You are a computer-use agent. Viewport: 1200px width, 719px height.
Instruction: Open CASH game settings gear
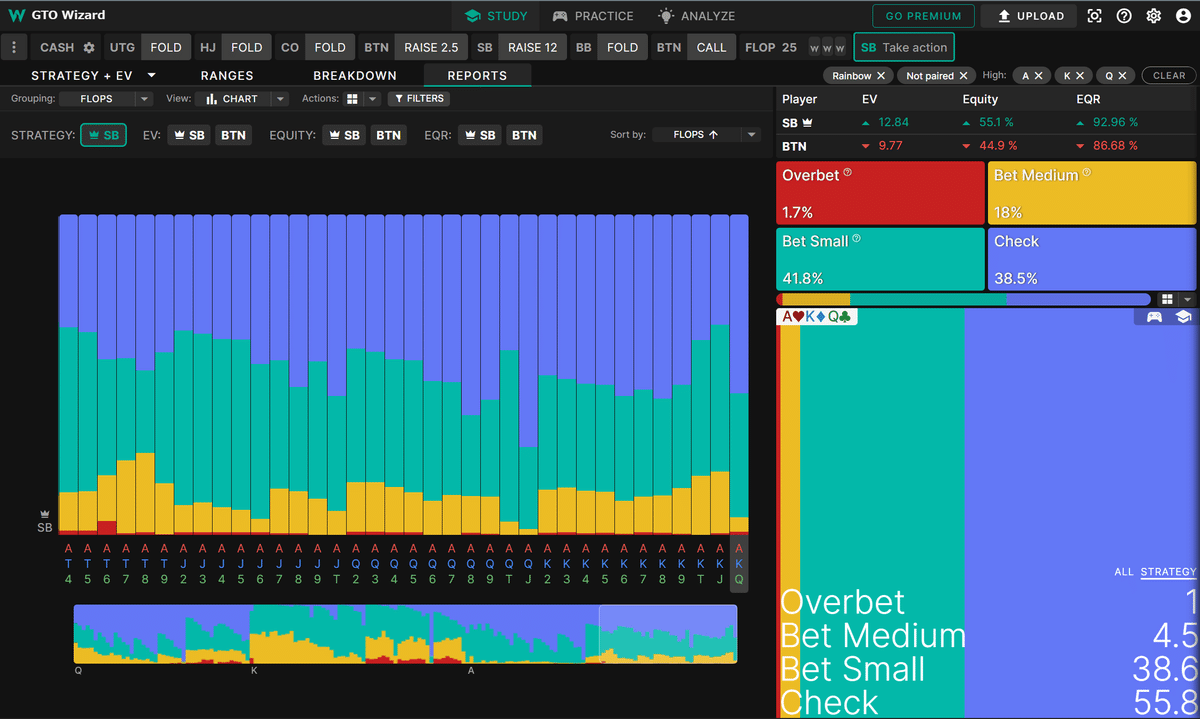click(89, 47)
